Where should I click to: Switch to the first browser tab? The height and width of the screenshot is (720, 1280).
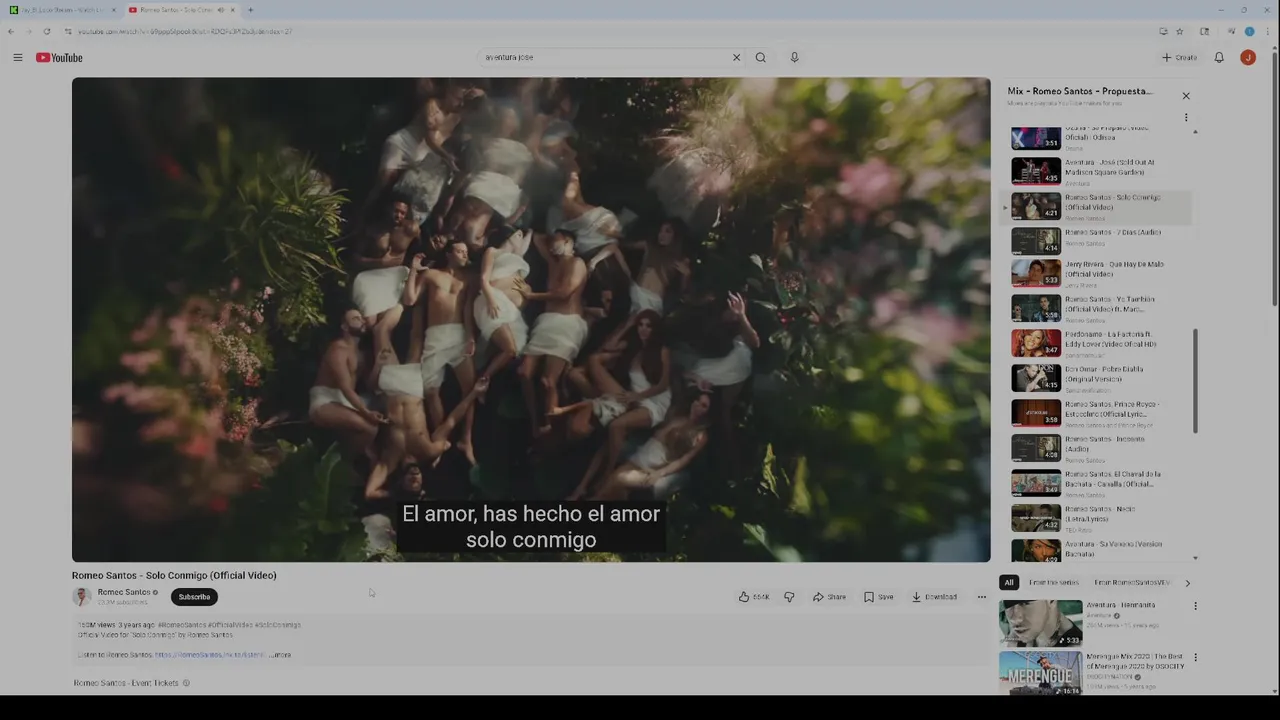click(x=63, y=10)
